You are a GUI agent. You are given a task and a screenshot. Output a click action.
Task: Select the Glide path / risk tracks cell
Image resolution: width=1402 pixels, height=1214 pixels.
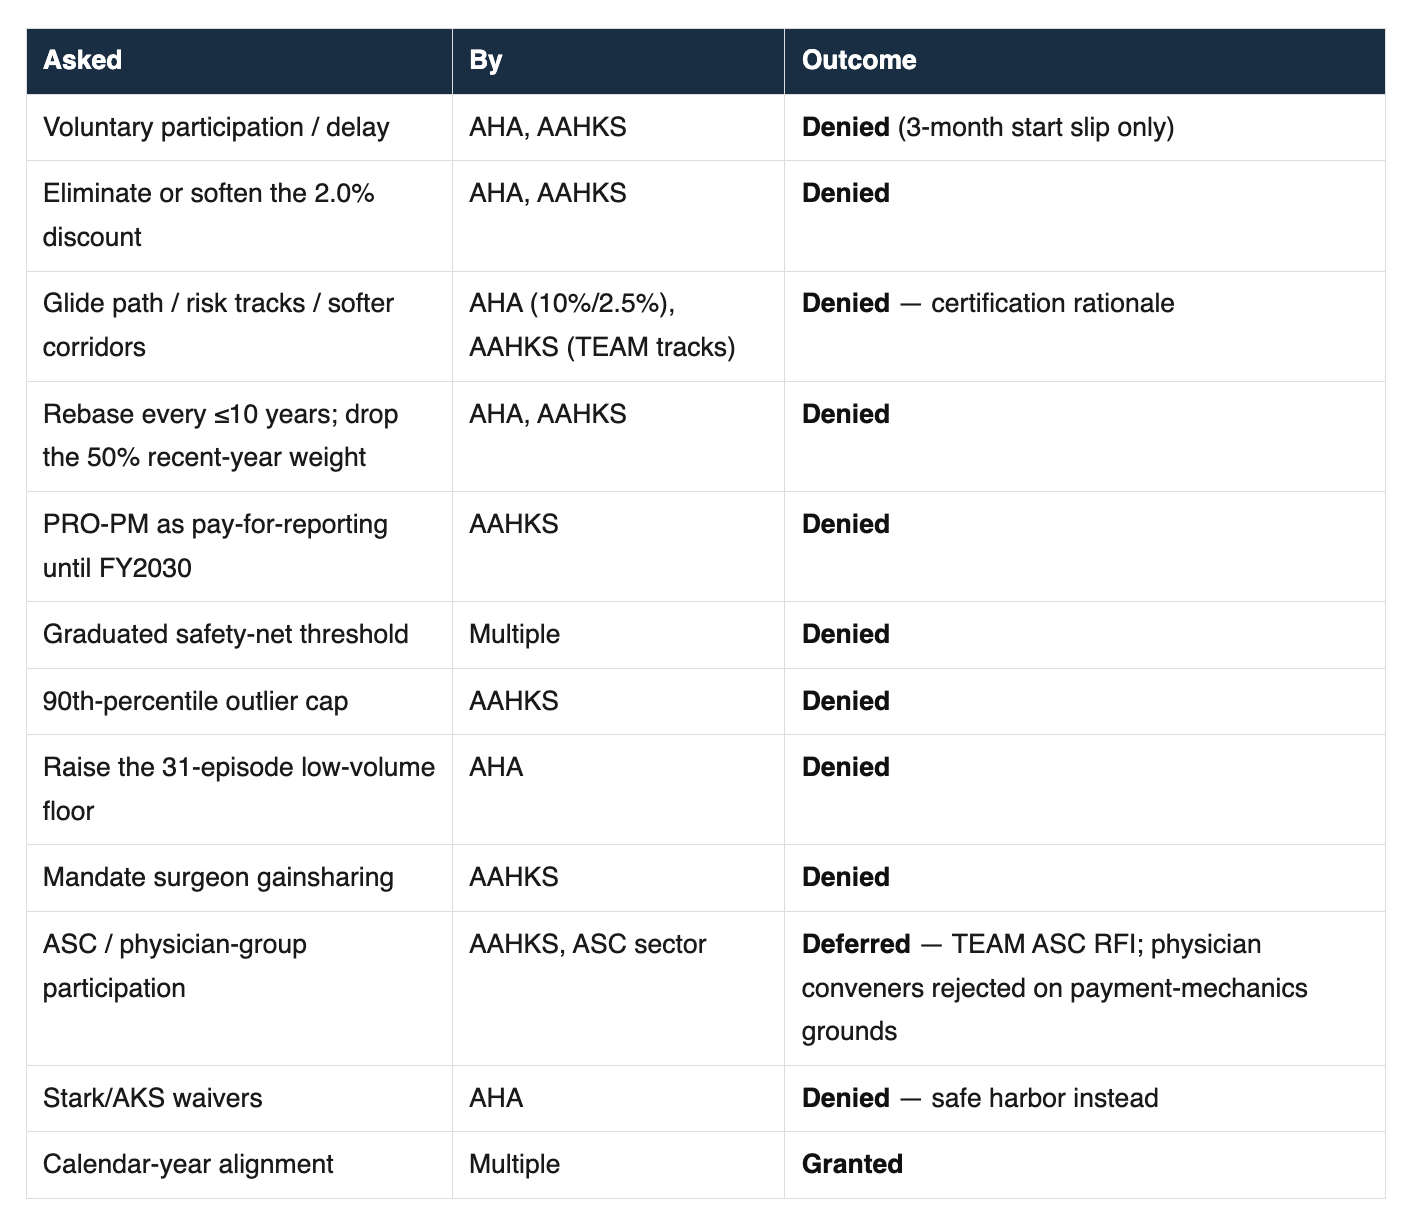(x=239, y=325)
